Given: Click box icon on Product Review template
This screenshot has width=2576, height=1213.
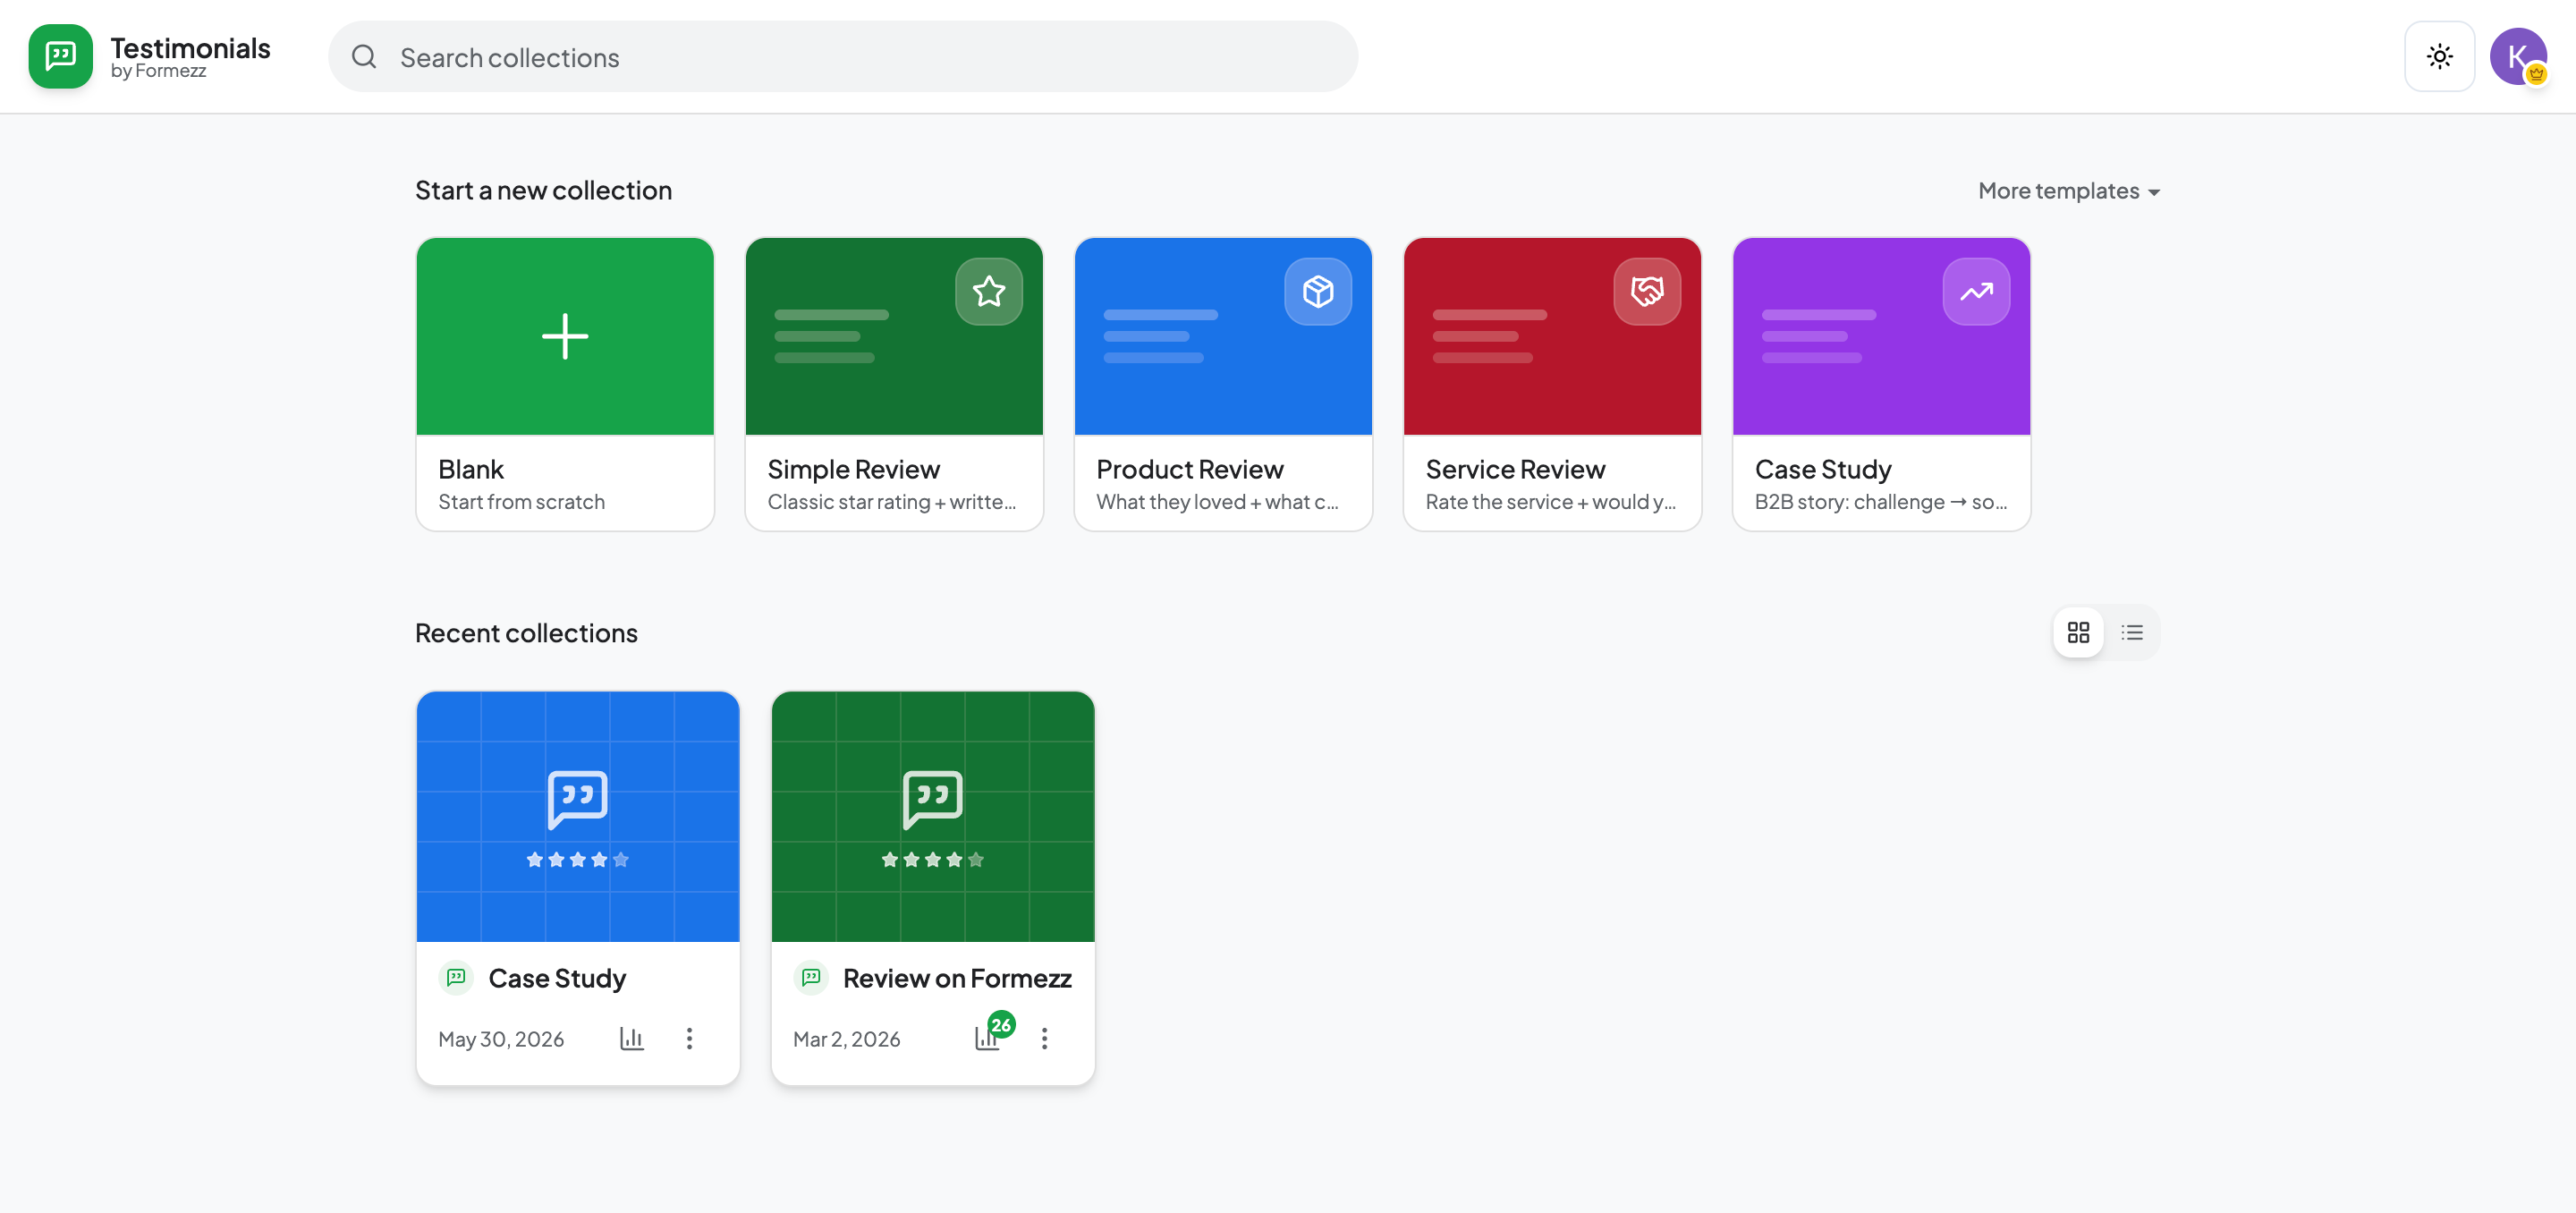Looking at the screenshot, I should click(x=1317, y=292).
